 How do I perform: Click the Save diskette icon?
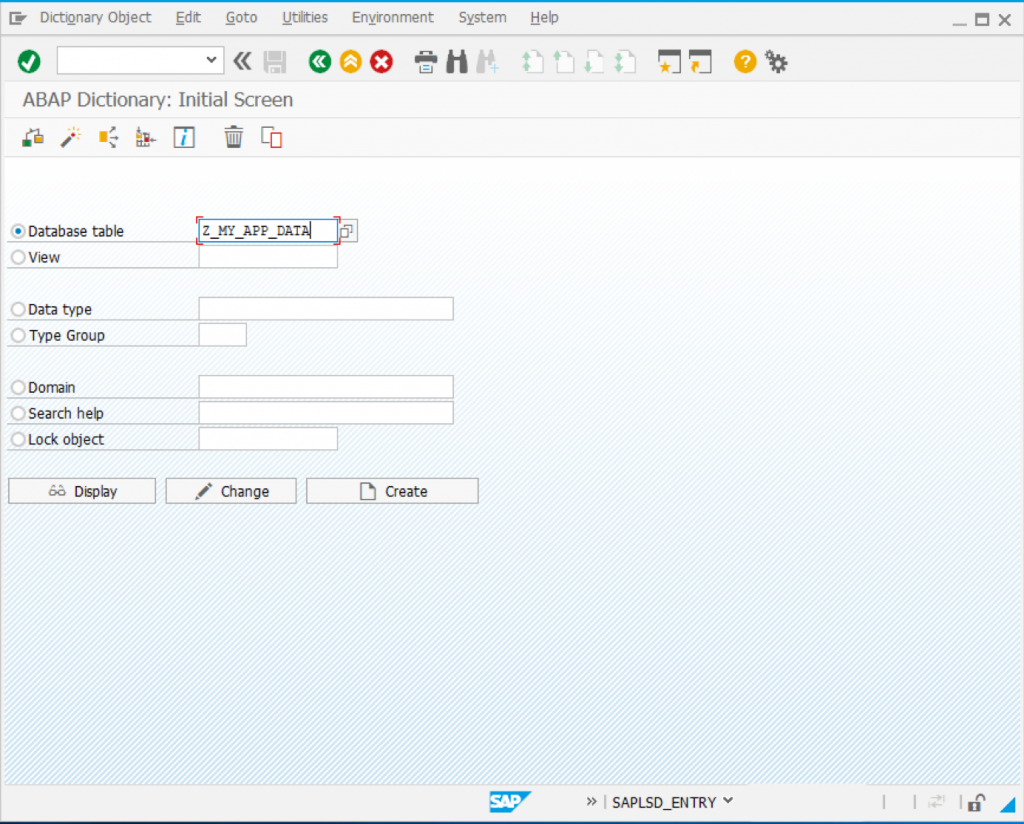coord(275,62)
